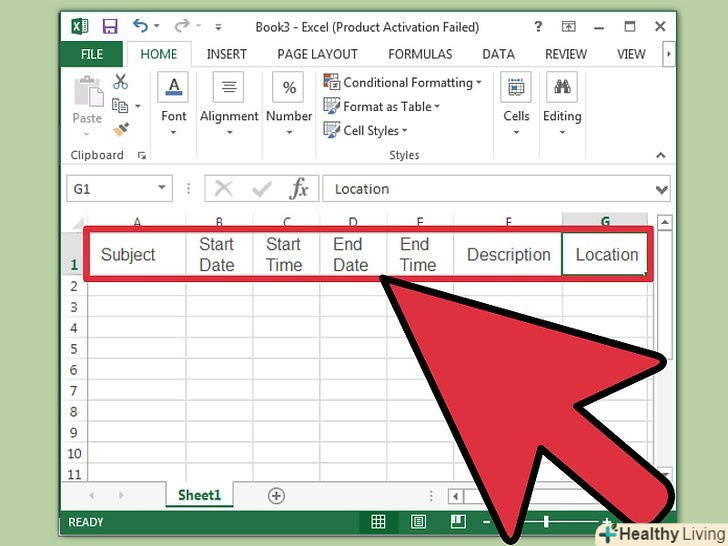This screenshot has width=728, height=546.
Task: Open the Clipboard dialog launcher
Action: coord(142,156)
